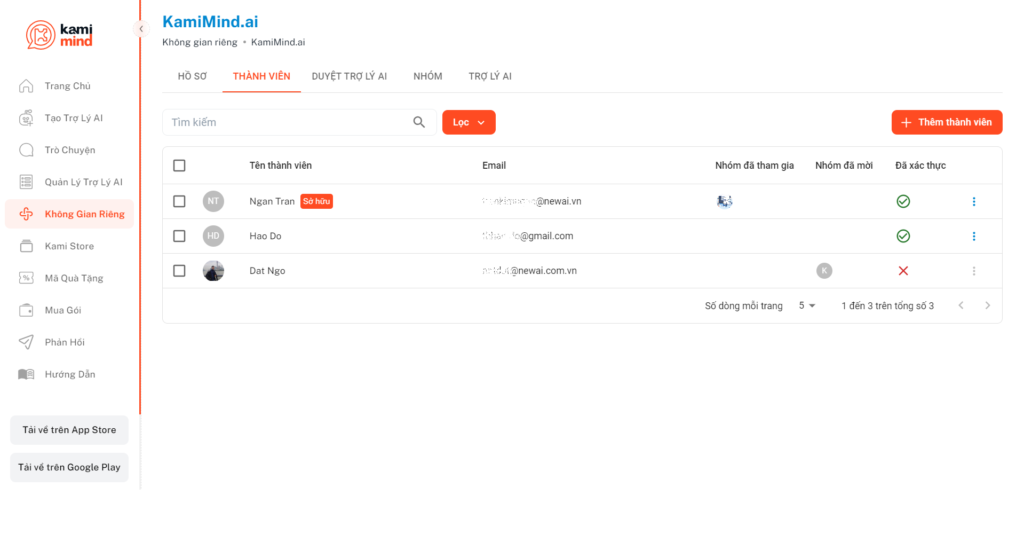Viewport: 1024px width, 534px height.
Task: Select the Hao Do row checkbox
Action: click(x=179, y=236)
